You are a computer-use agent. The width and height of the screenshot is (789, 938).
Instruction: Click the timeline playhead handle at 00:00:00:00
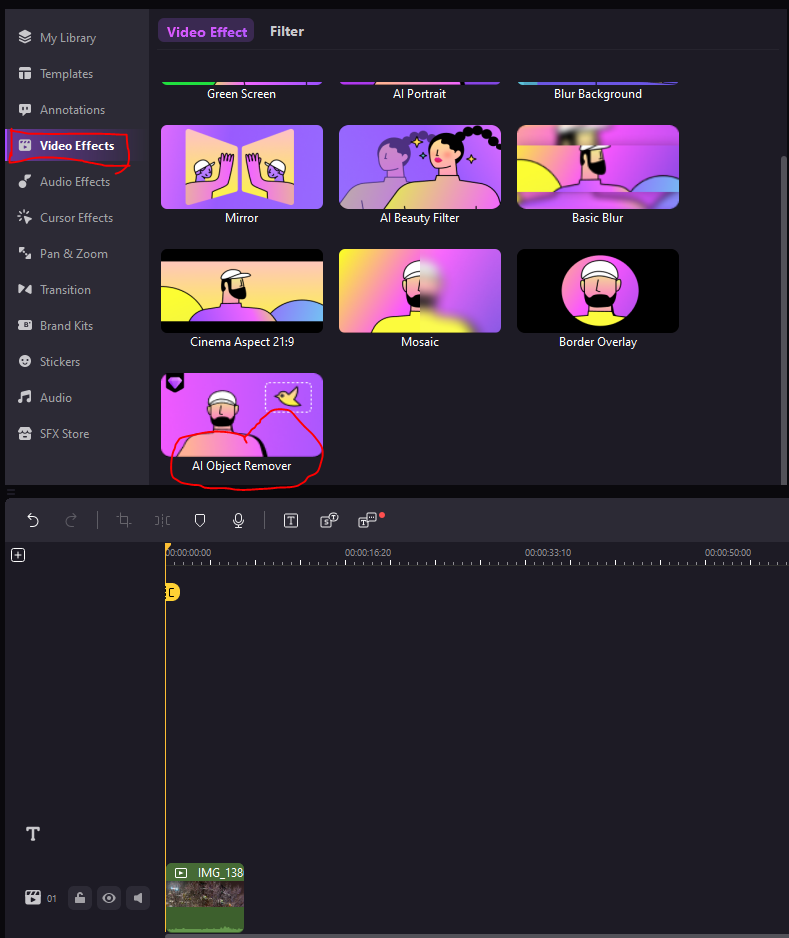(x=168, y=547)
